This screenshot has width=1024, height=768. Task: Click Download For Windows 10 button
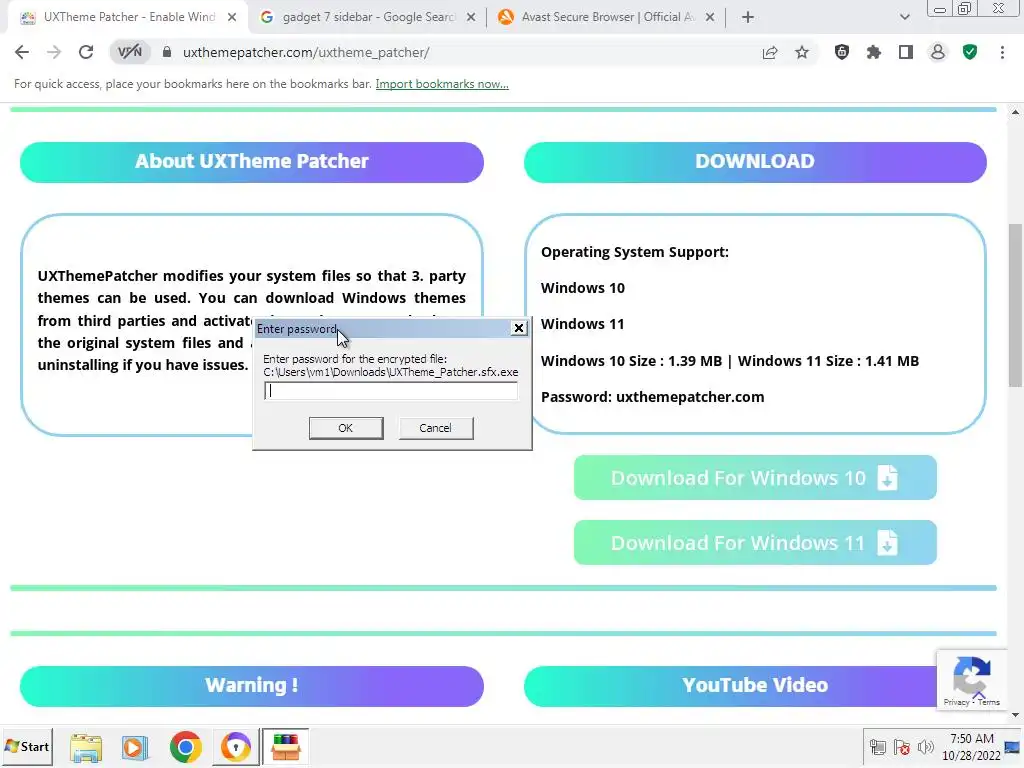755,478
